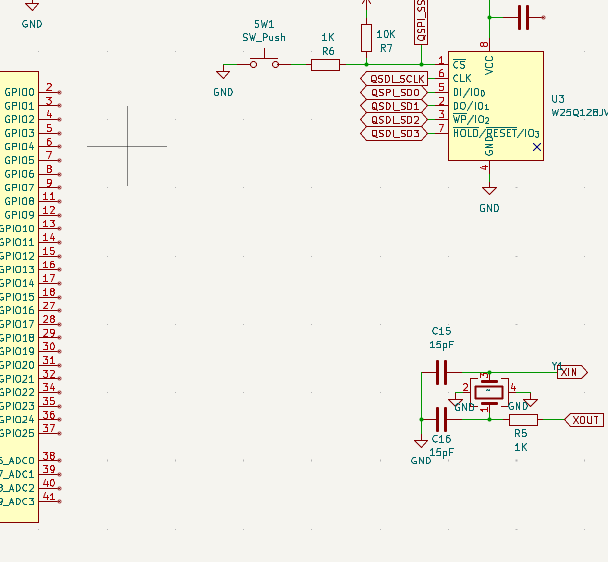Click the R6 1K resistor symbol
Screen dimensions: 608x562
click(x=325, y=65)
